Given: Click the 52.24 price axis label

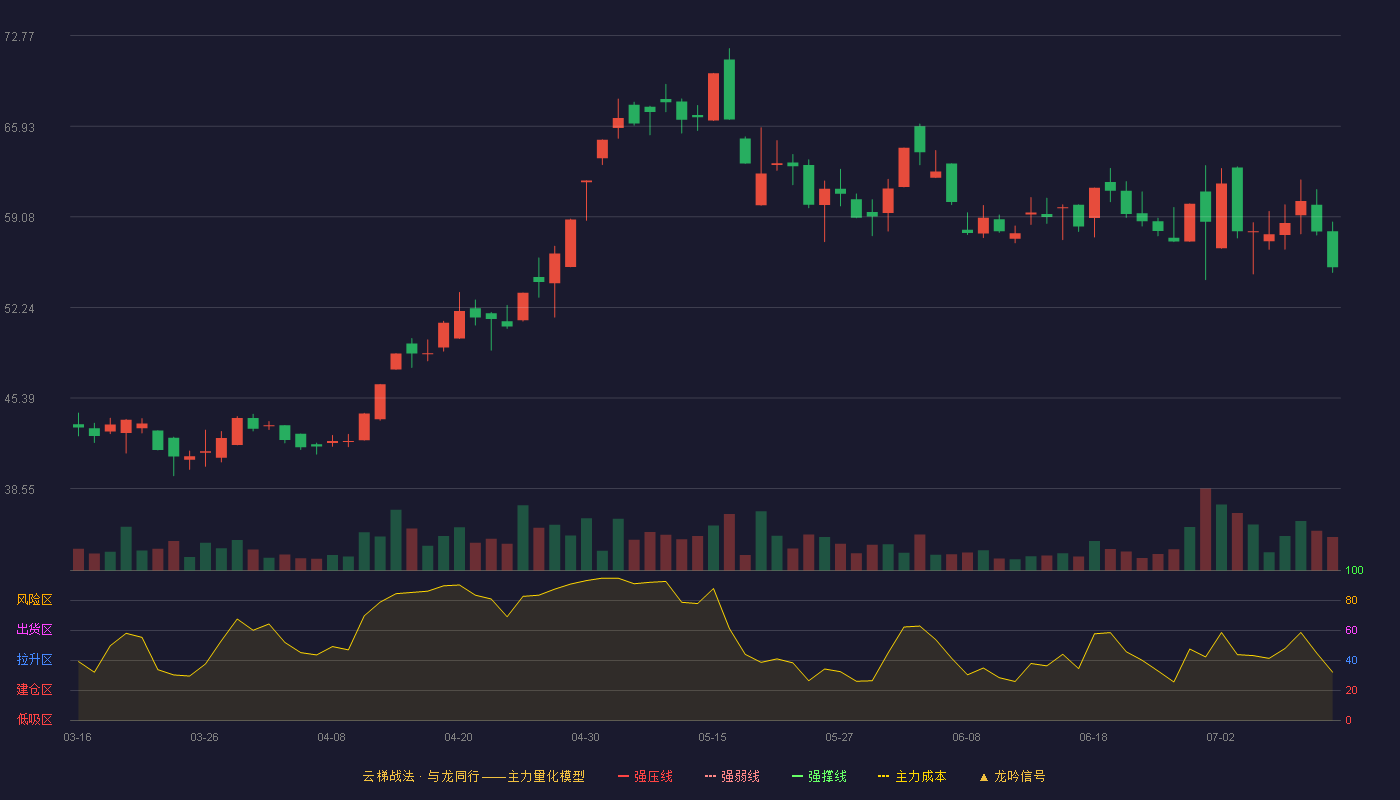Looking at the screenshot, I should 19,308.
